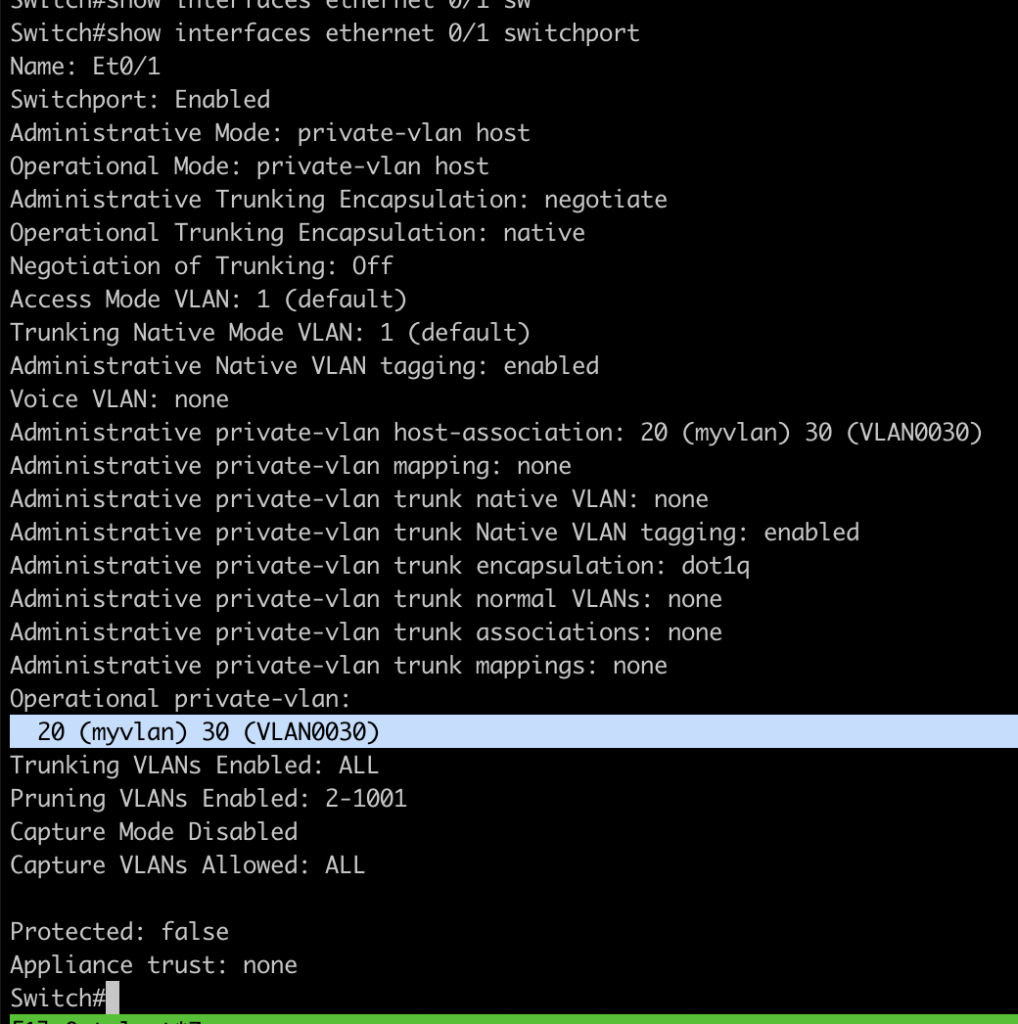
Task: Click the full show interfaces switchport command
Action: (325, 33)
